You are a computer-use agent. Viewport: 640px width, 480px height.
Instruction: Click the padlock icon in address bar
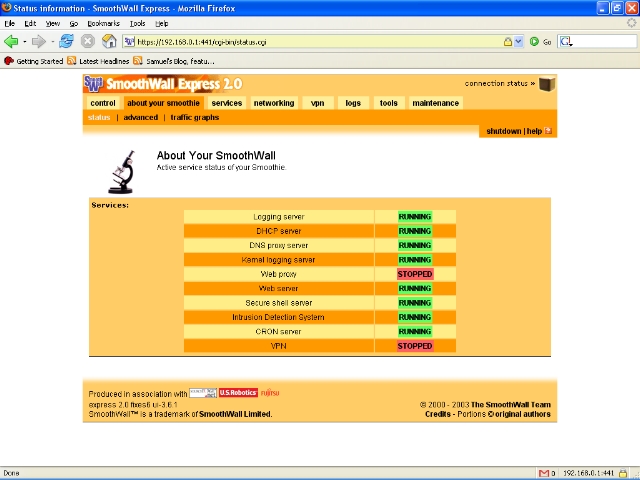(x=508, y=42)
